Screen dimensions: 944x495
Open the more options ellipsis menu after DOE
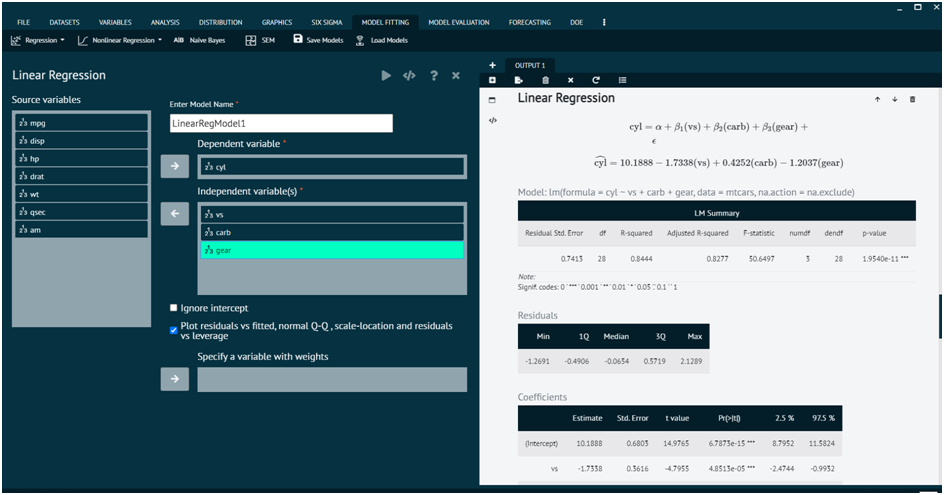coord(603,21)
